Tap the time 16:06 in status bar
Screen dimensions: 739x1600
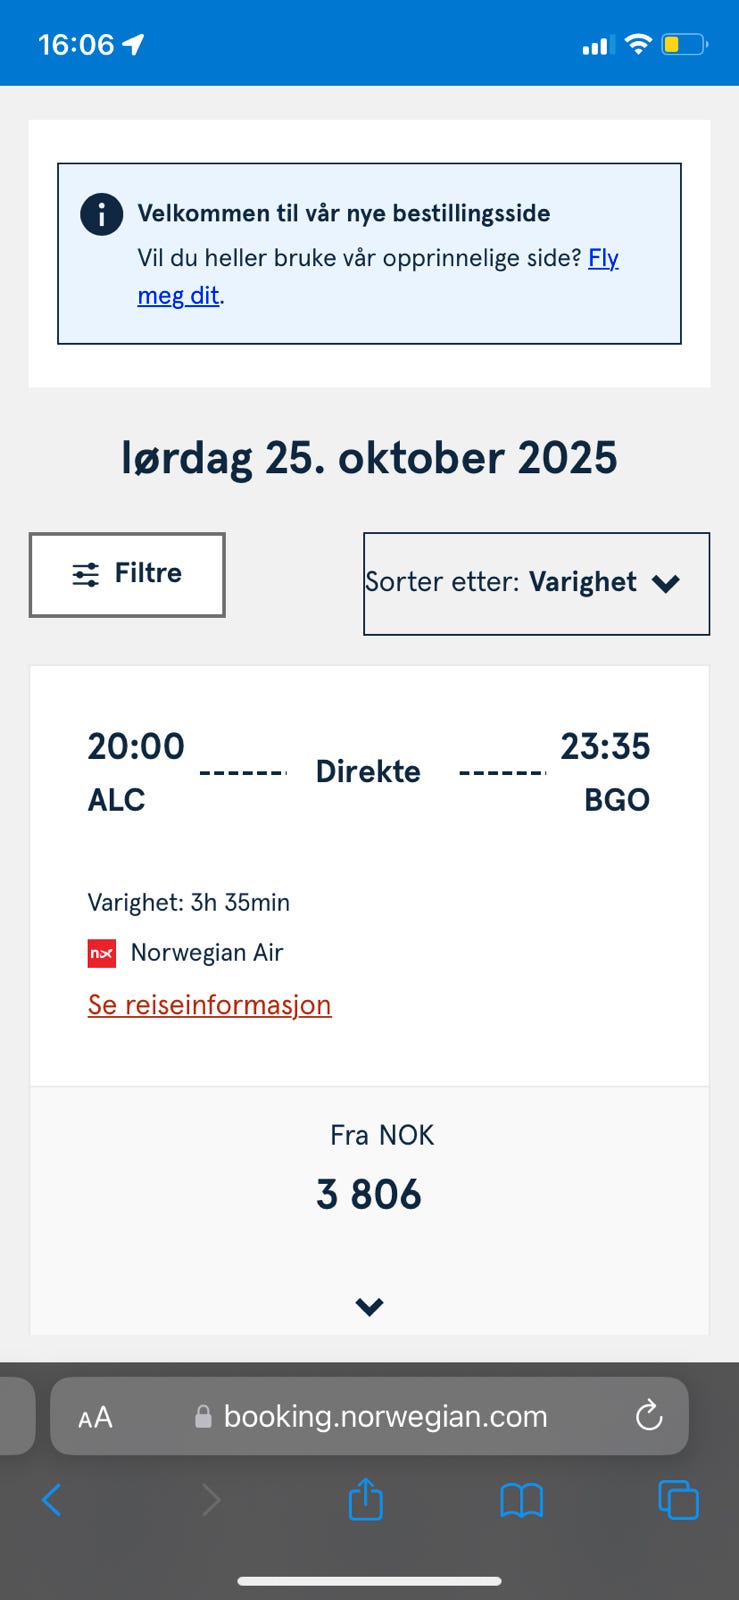(x=76, y=45)
